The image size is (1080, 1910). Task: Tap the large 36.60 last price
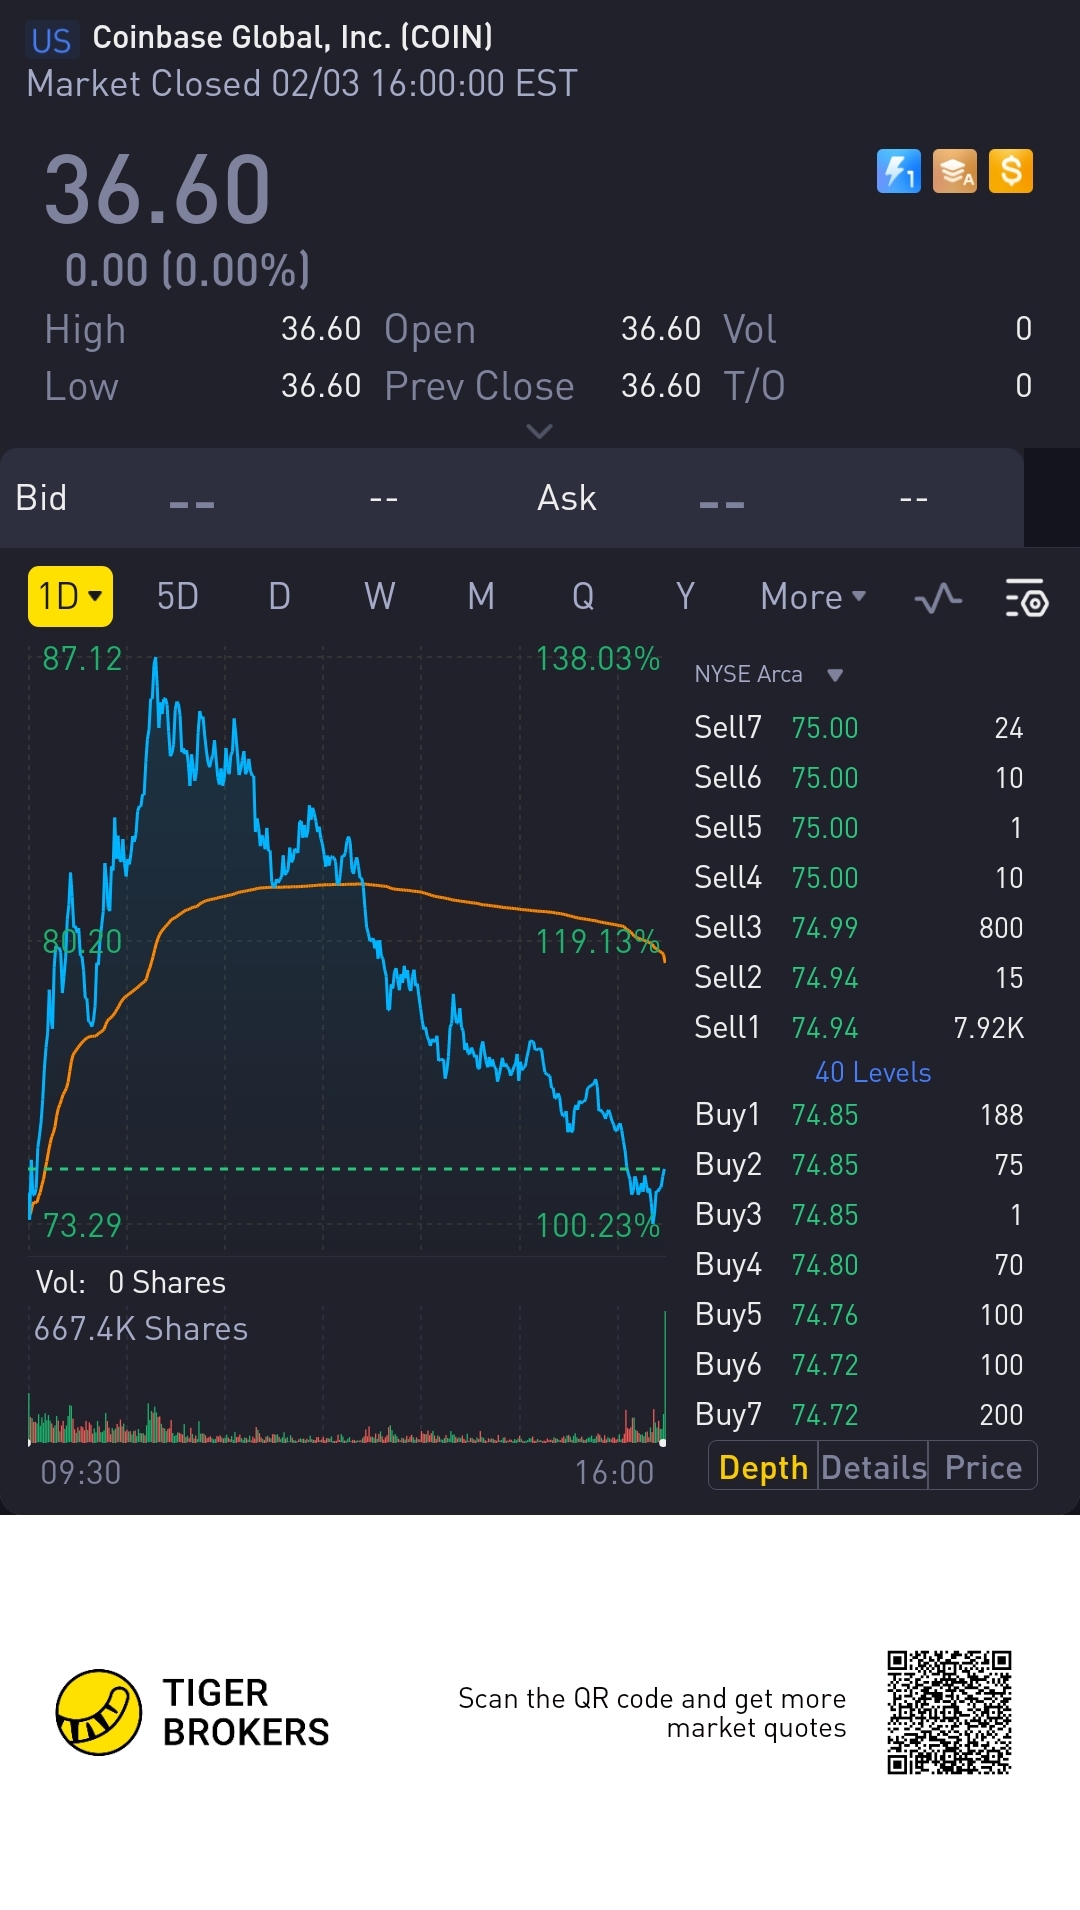pos(158,190)
